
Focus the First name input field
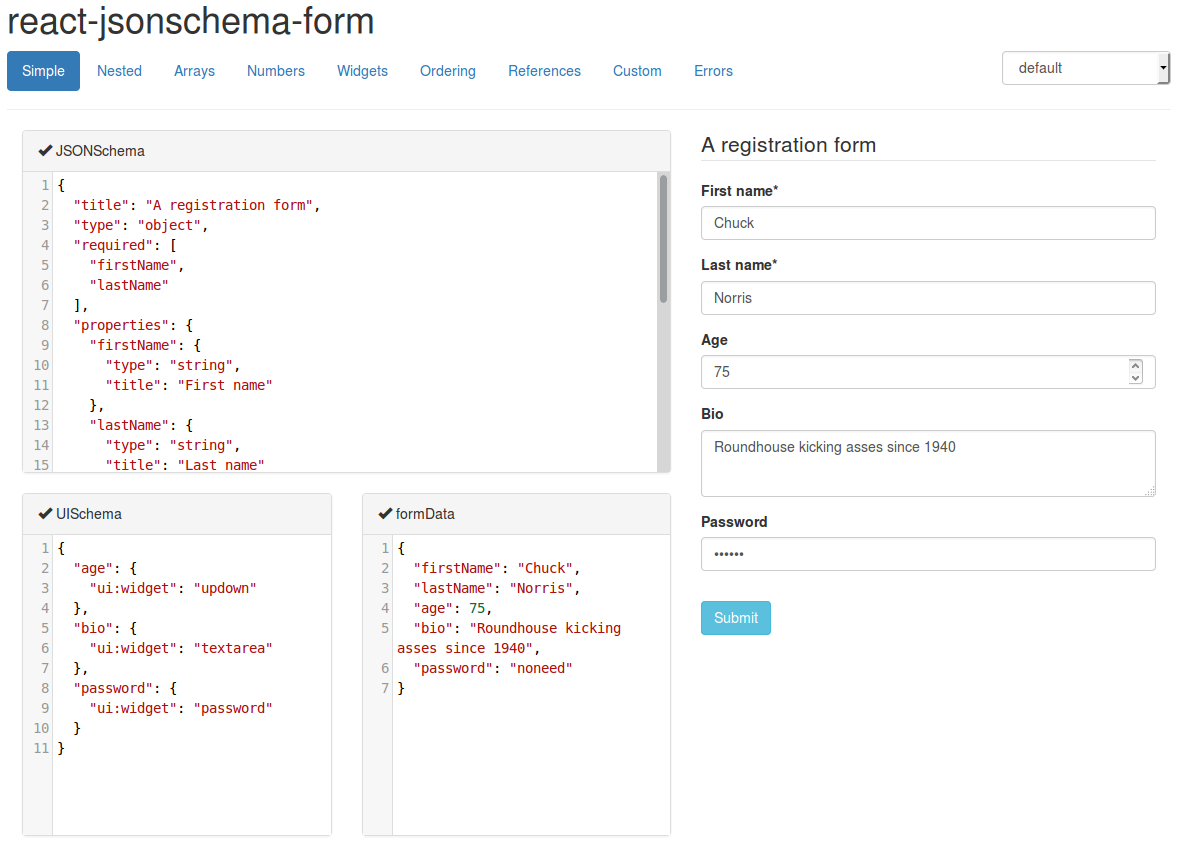pos(928,223)
